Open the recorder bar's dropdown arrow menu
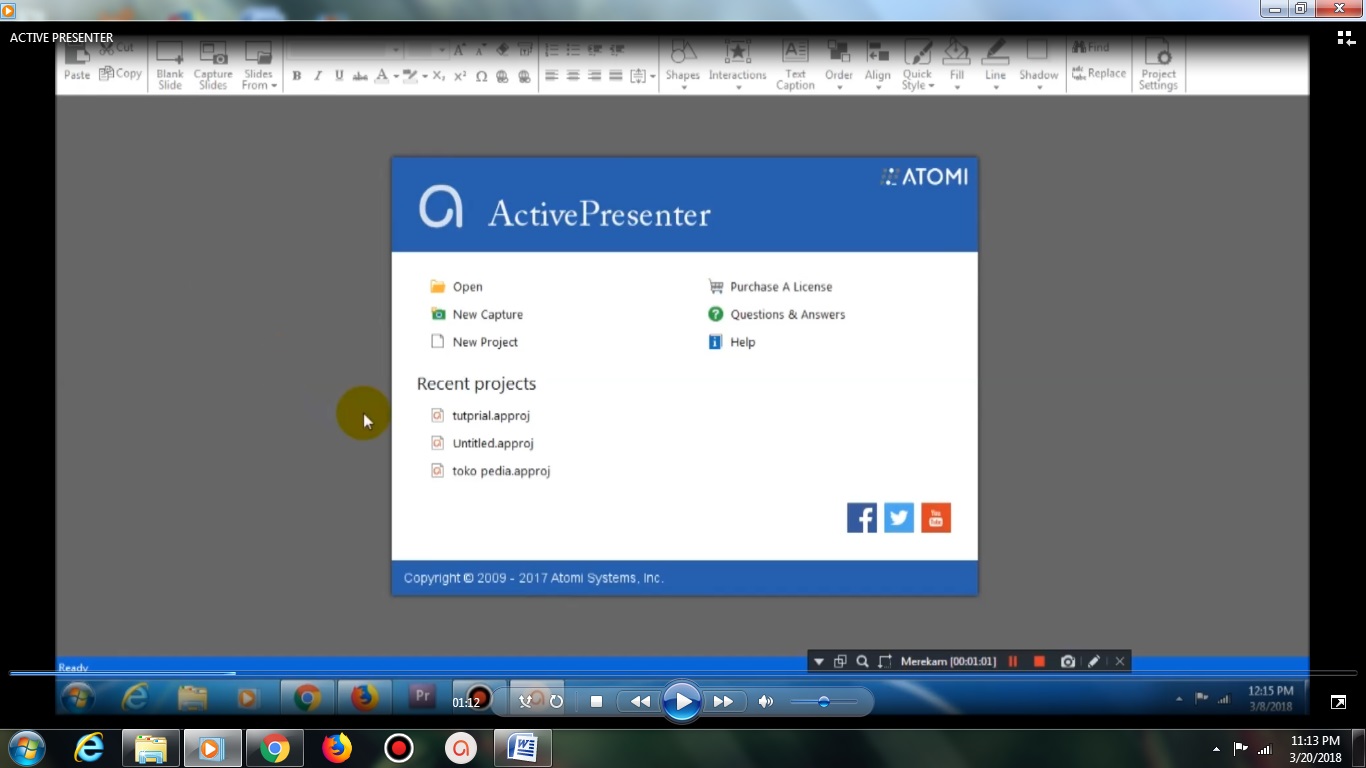1366x768 pixels. pos(818,661)
